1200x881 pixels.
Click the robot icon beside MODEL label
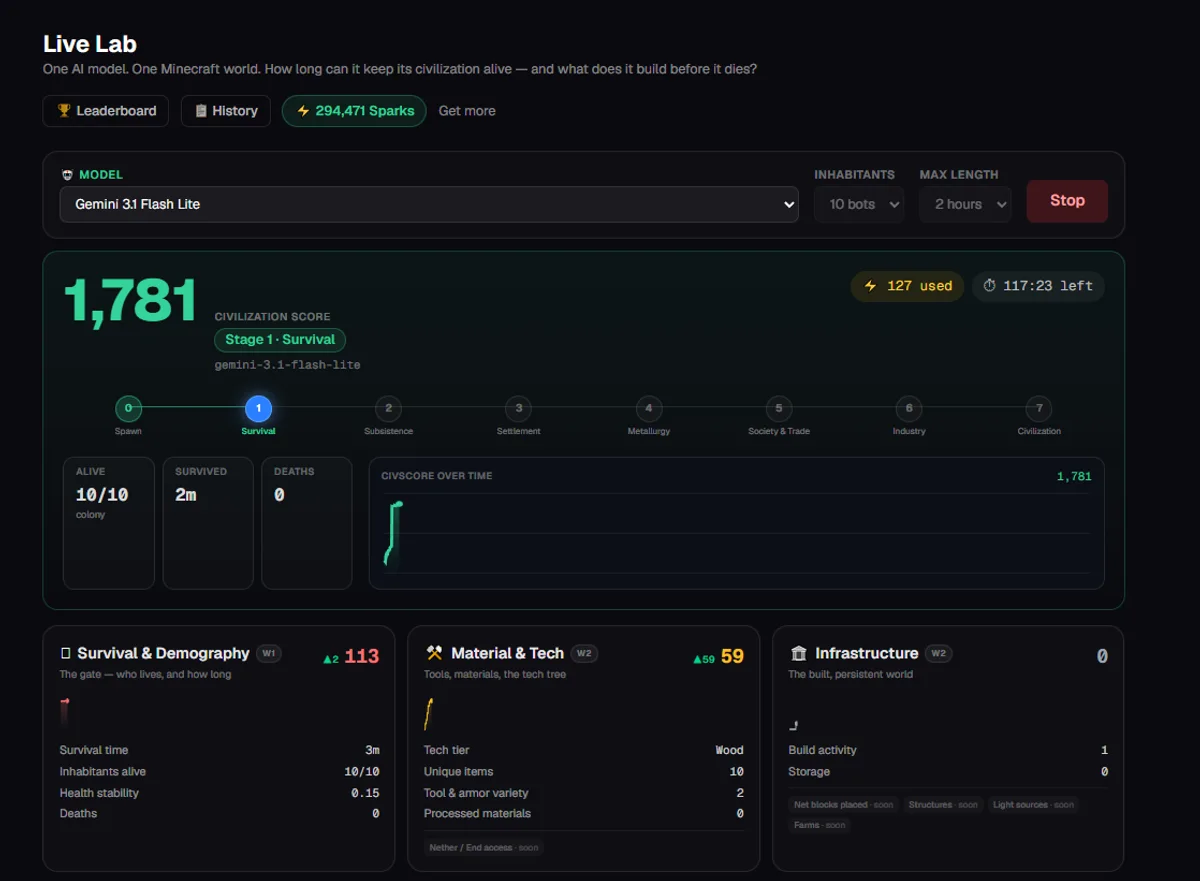[x=67, y=174]
